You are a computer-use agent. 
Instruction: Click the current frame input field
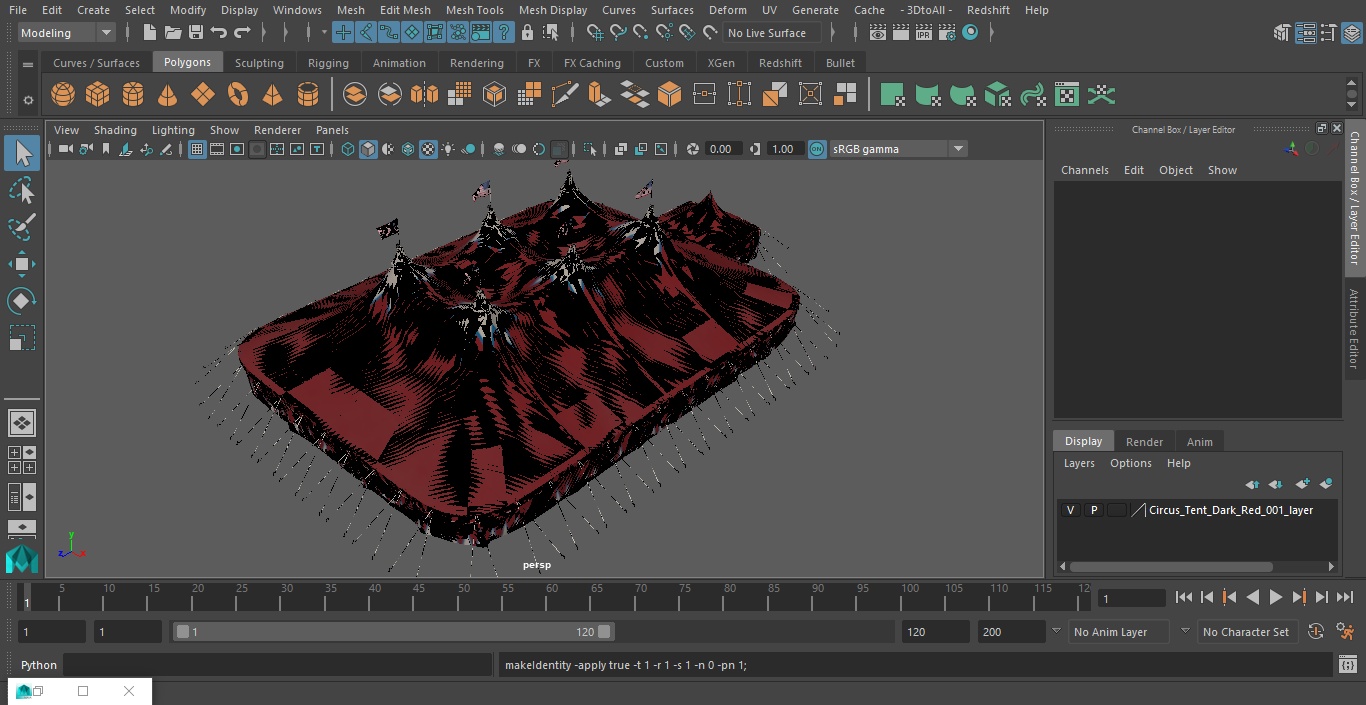(1131, 599)
